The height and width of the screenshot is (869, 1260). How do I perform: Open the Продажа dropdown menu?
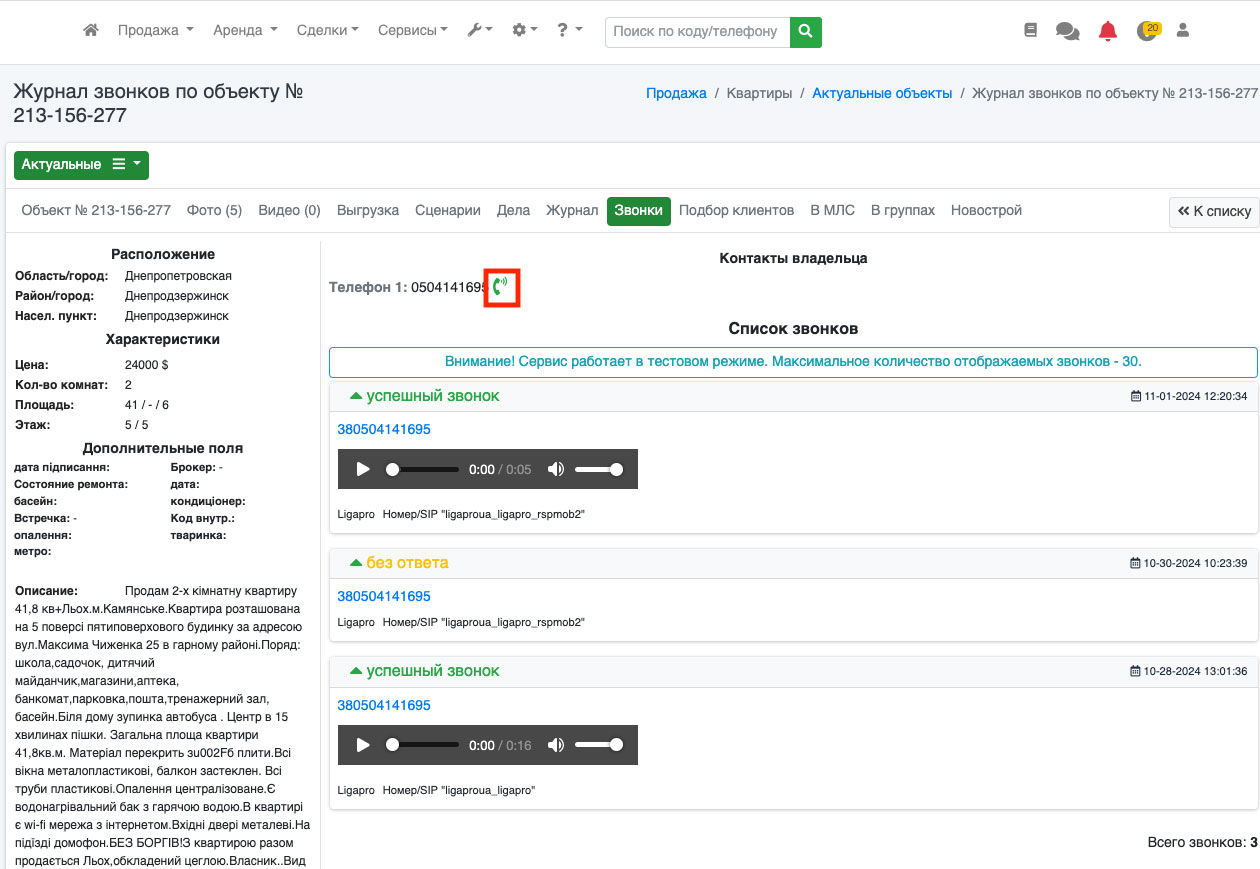(x=155, y=31)
